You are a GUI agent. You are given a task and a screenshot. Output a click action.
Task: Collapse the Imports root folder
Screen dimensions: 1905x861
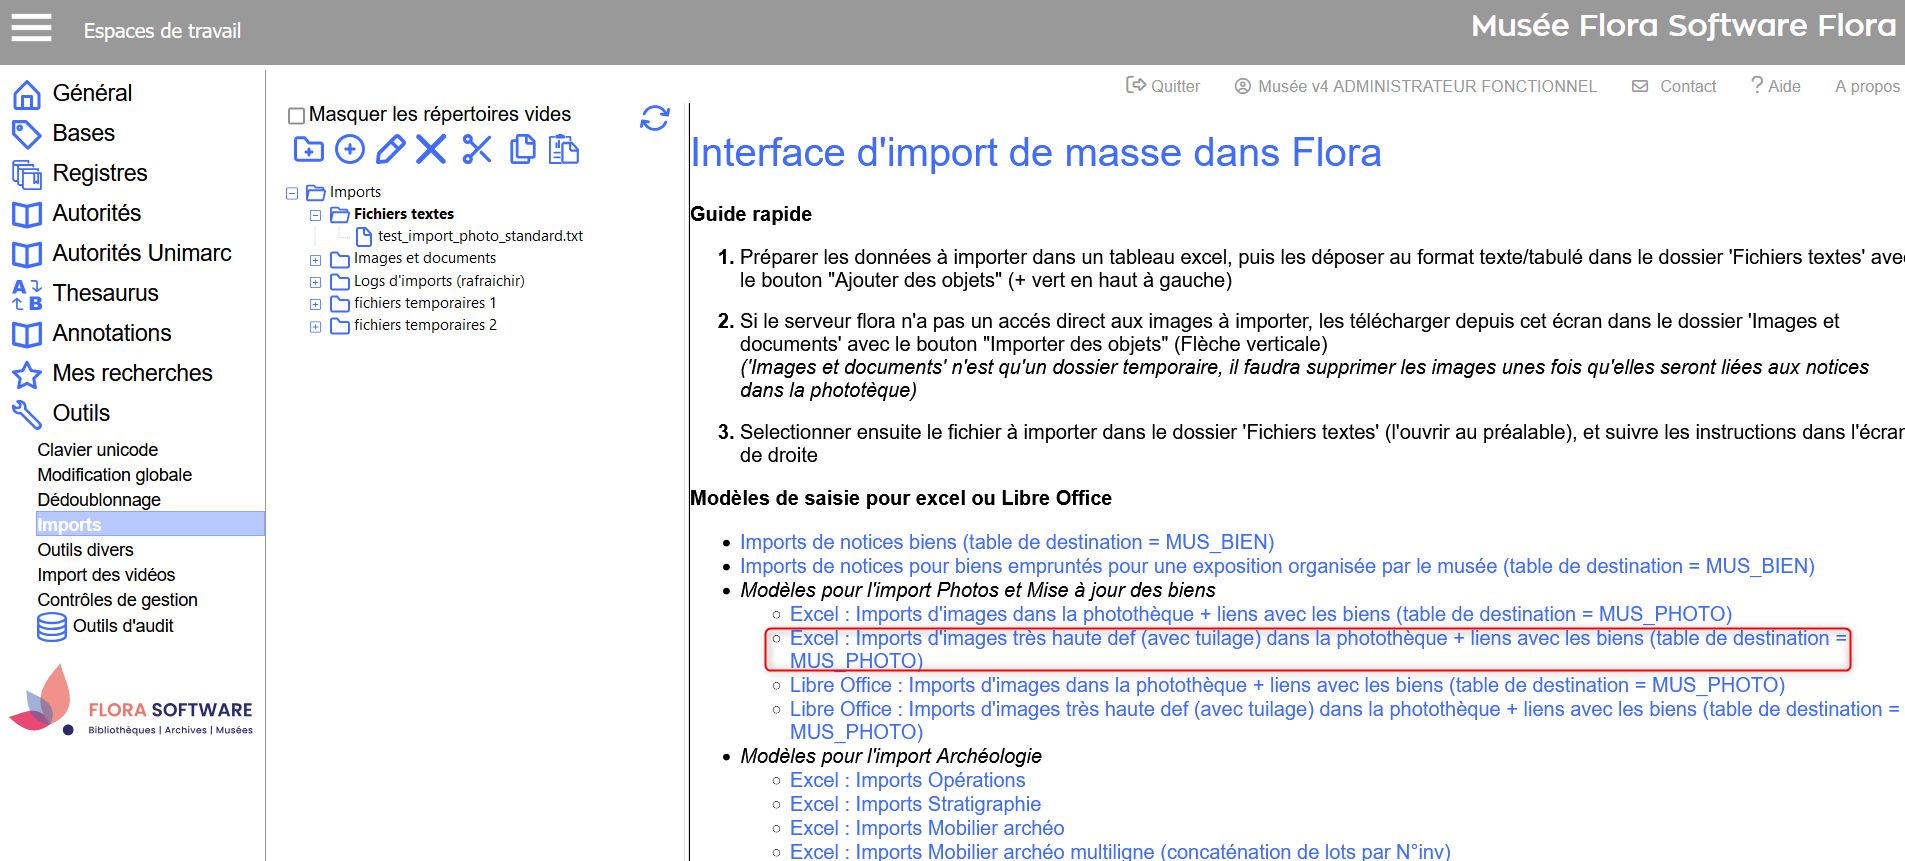[292, 193]
